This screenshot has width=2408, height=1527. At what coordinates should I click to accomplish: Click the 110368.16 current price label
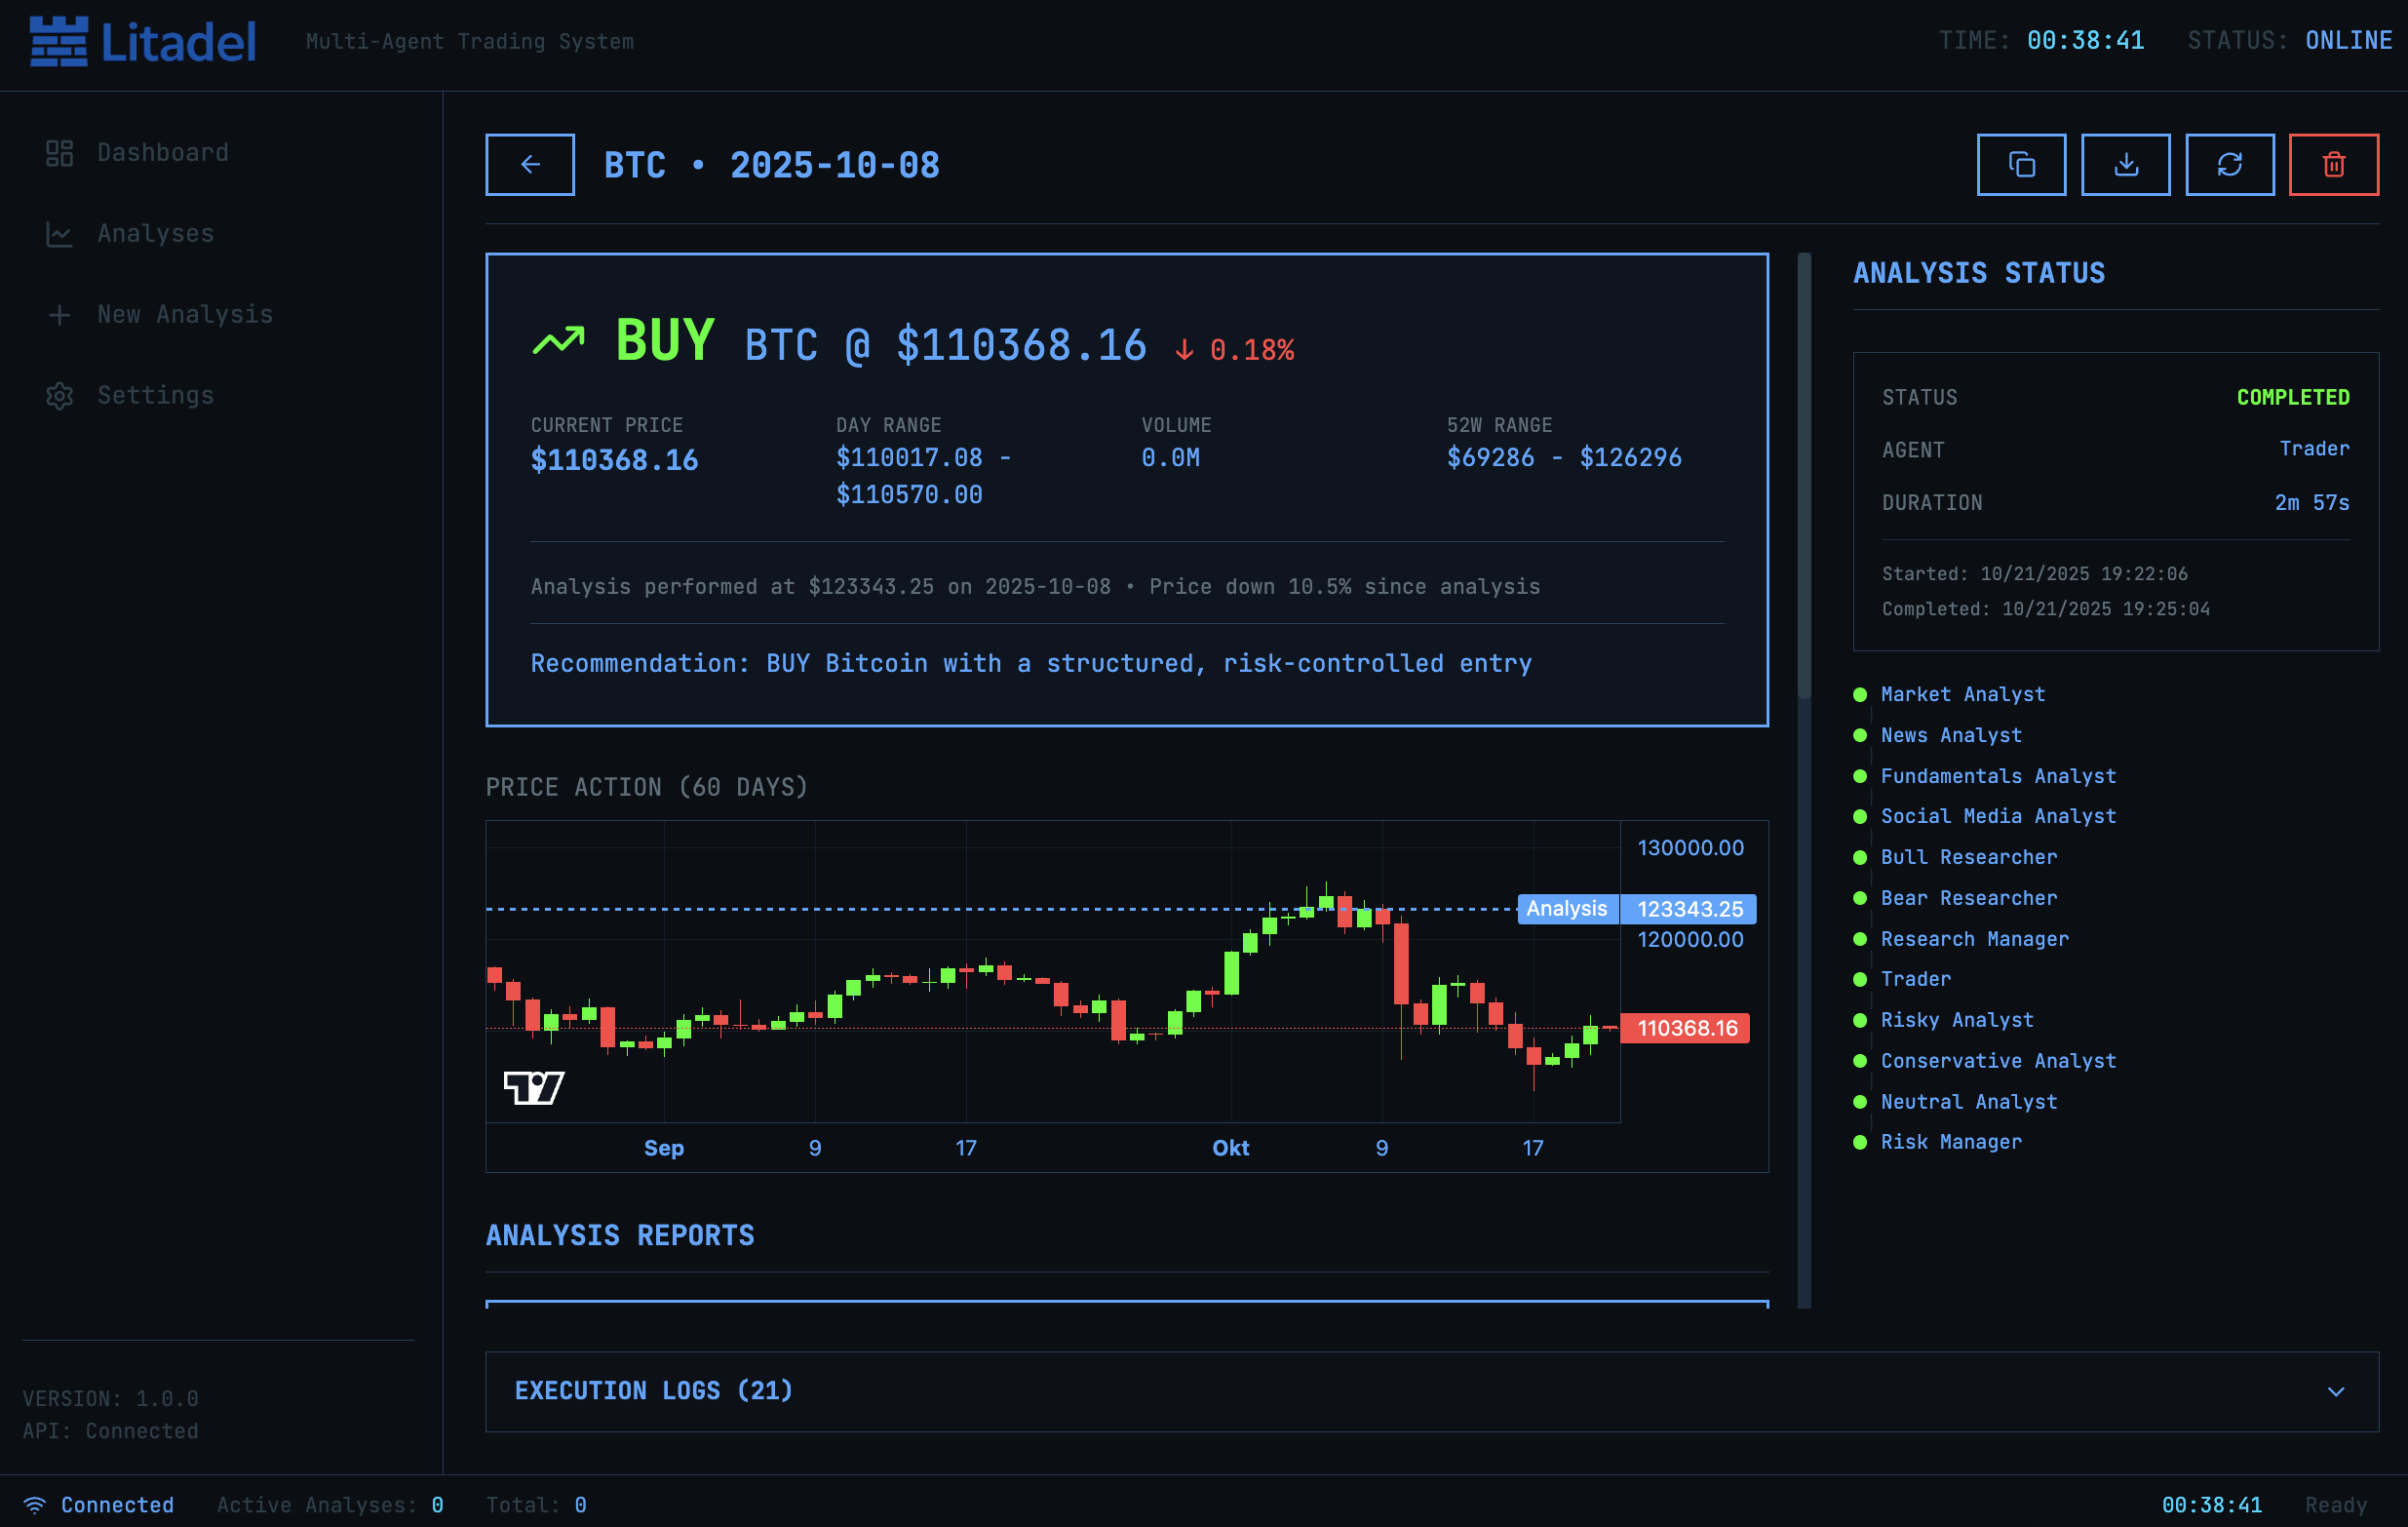point(1685,1028)
